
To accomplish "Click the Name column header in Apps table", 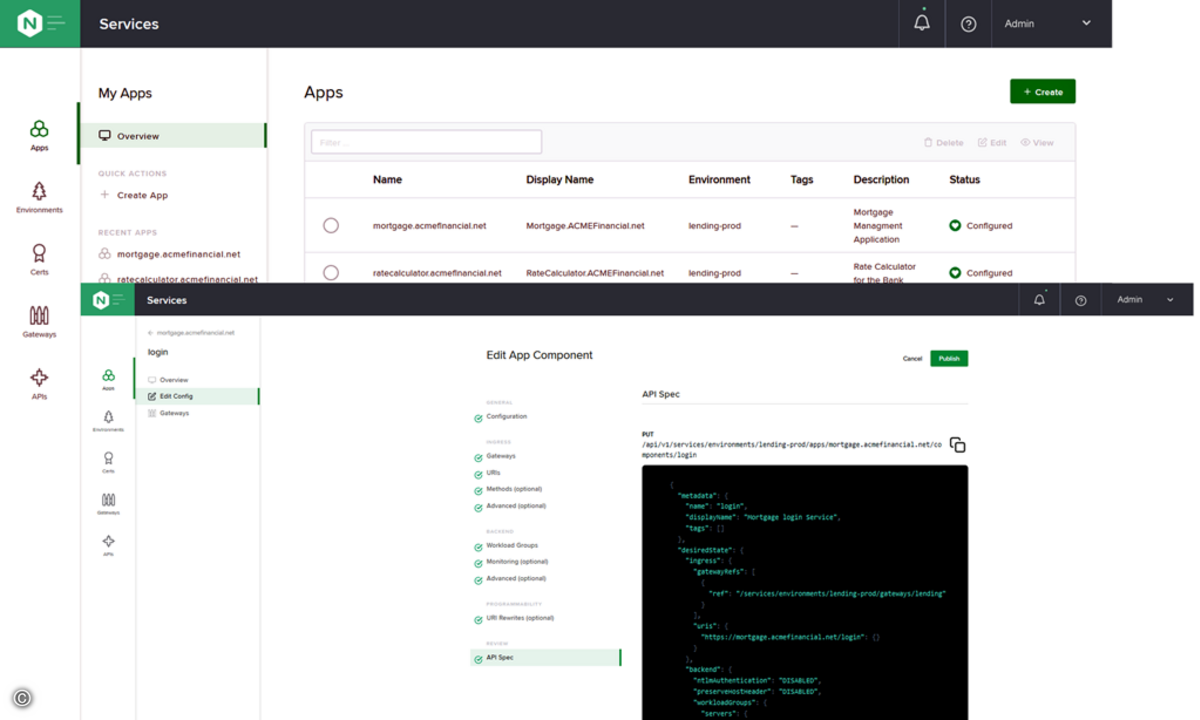I will click(387, 180).
